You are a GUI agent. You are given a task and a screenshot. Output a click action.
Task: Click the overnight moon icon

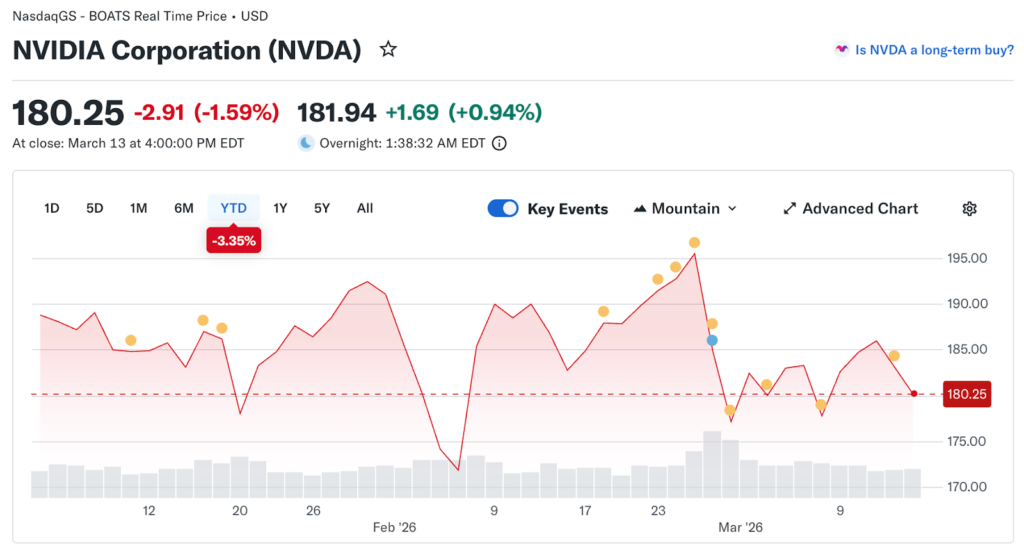click(x=306, y=143)
